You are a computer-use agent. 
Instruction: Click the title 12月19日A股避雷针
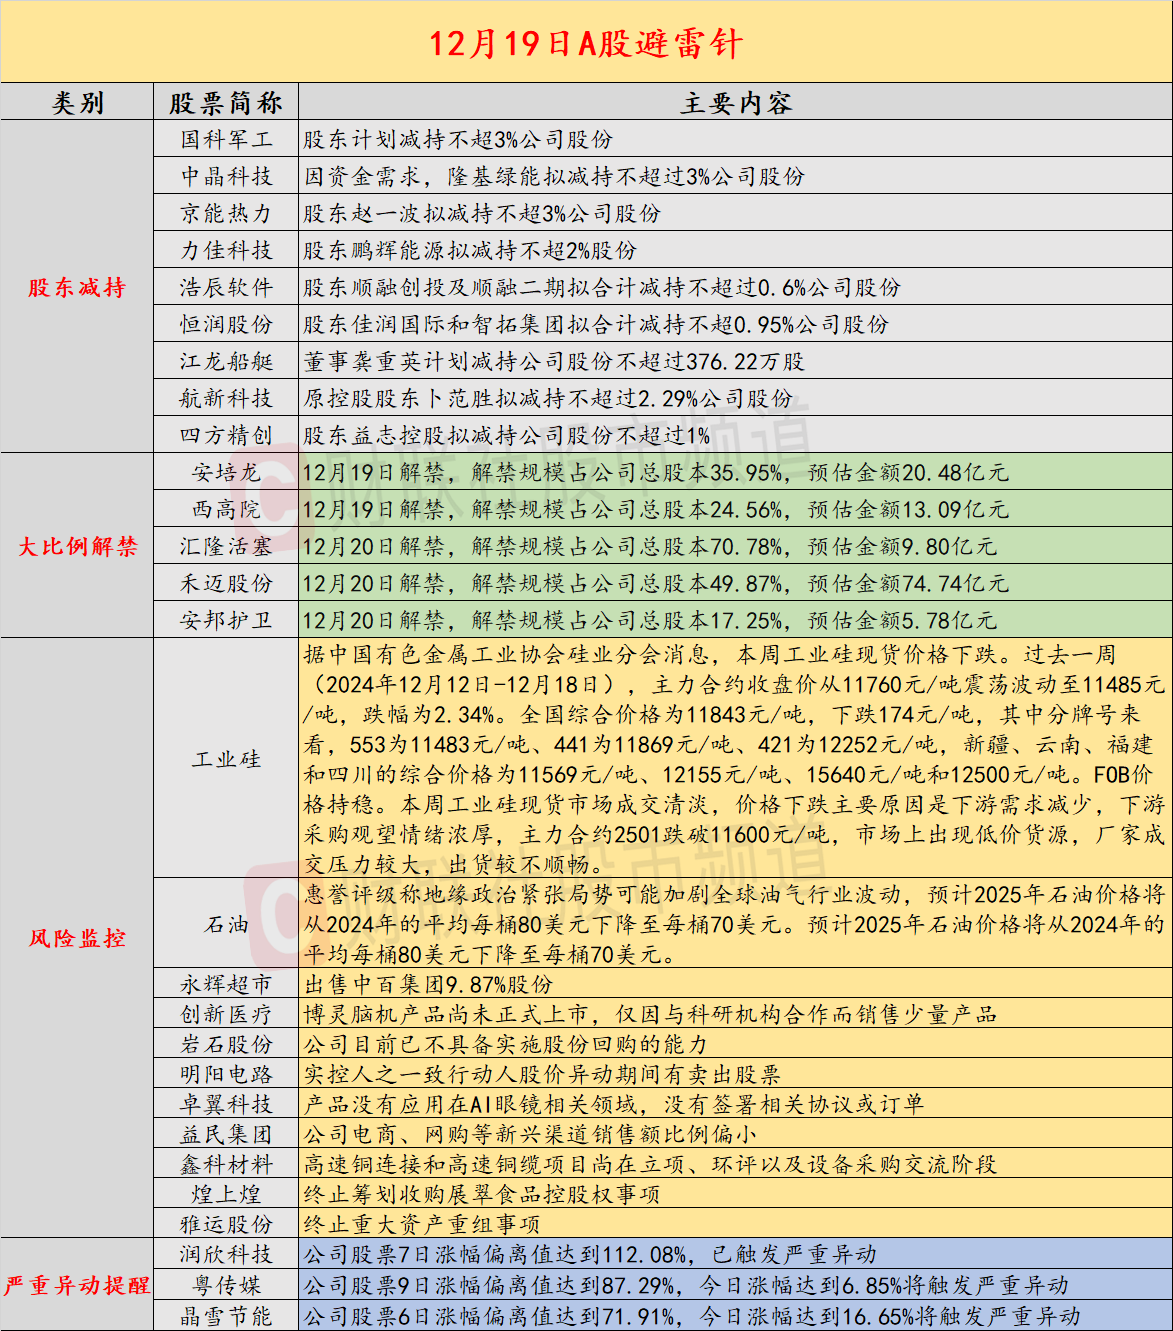[x=586, y=43]
